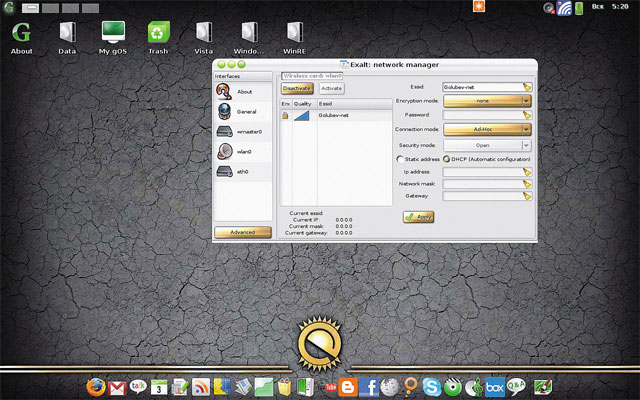Click the wireless network tray icon
Viewport: 640px width, 400px height.
click(x=564, y=8)
